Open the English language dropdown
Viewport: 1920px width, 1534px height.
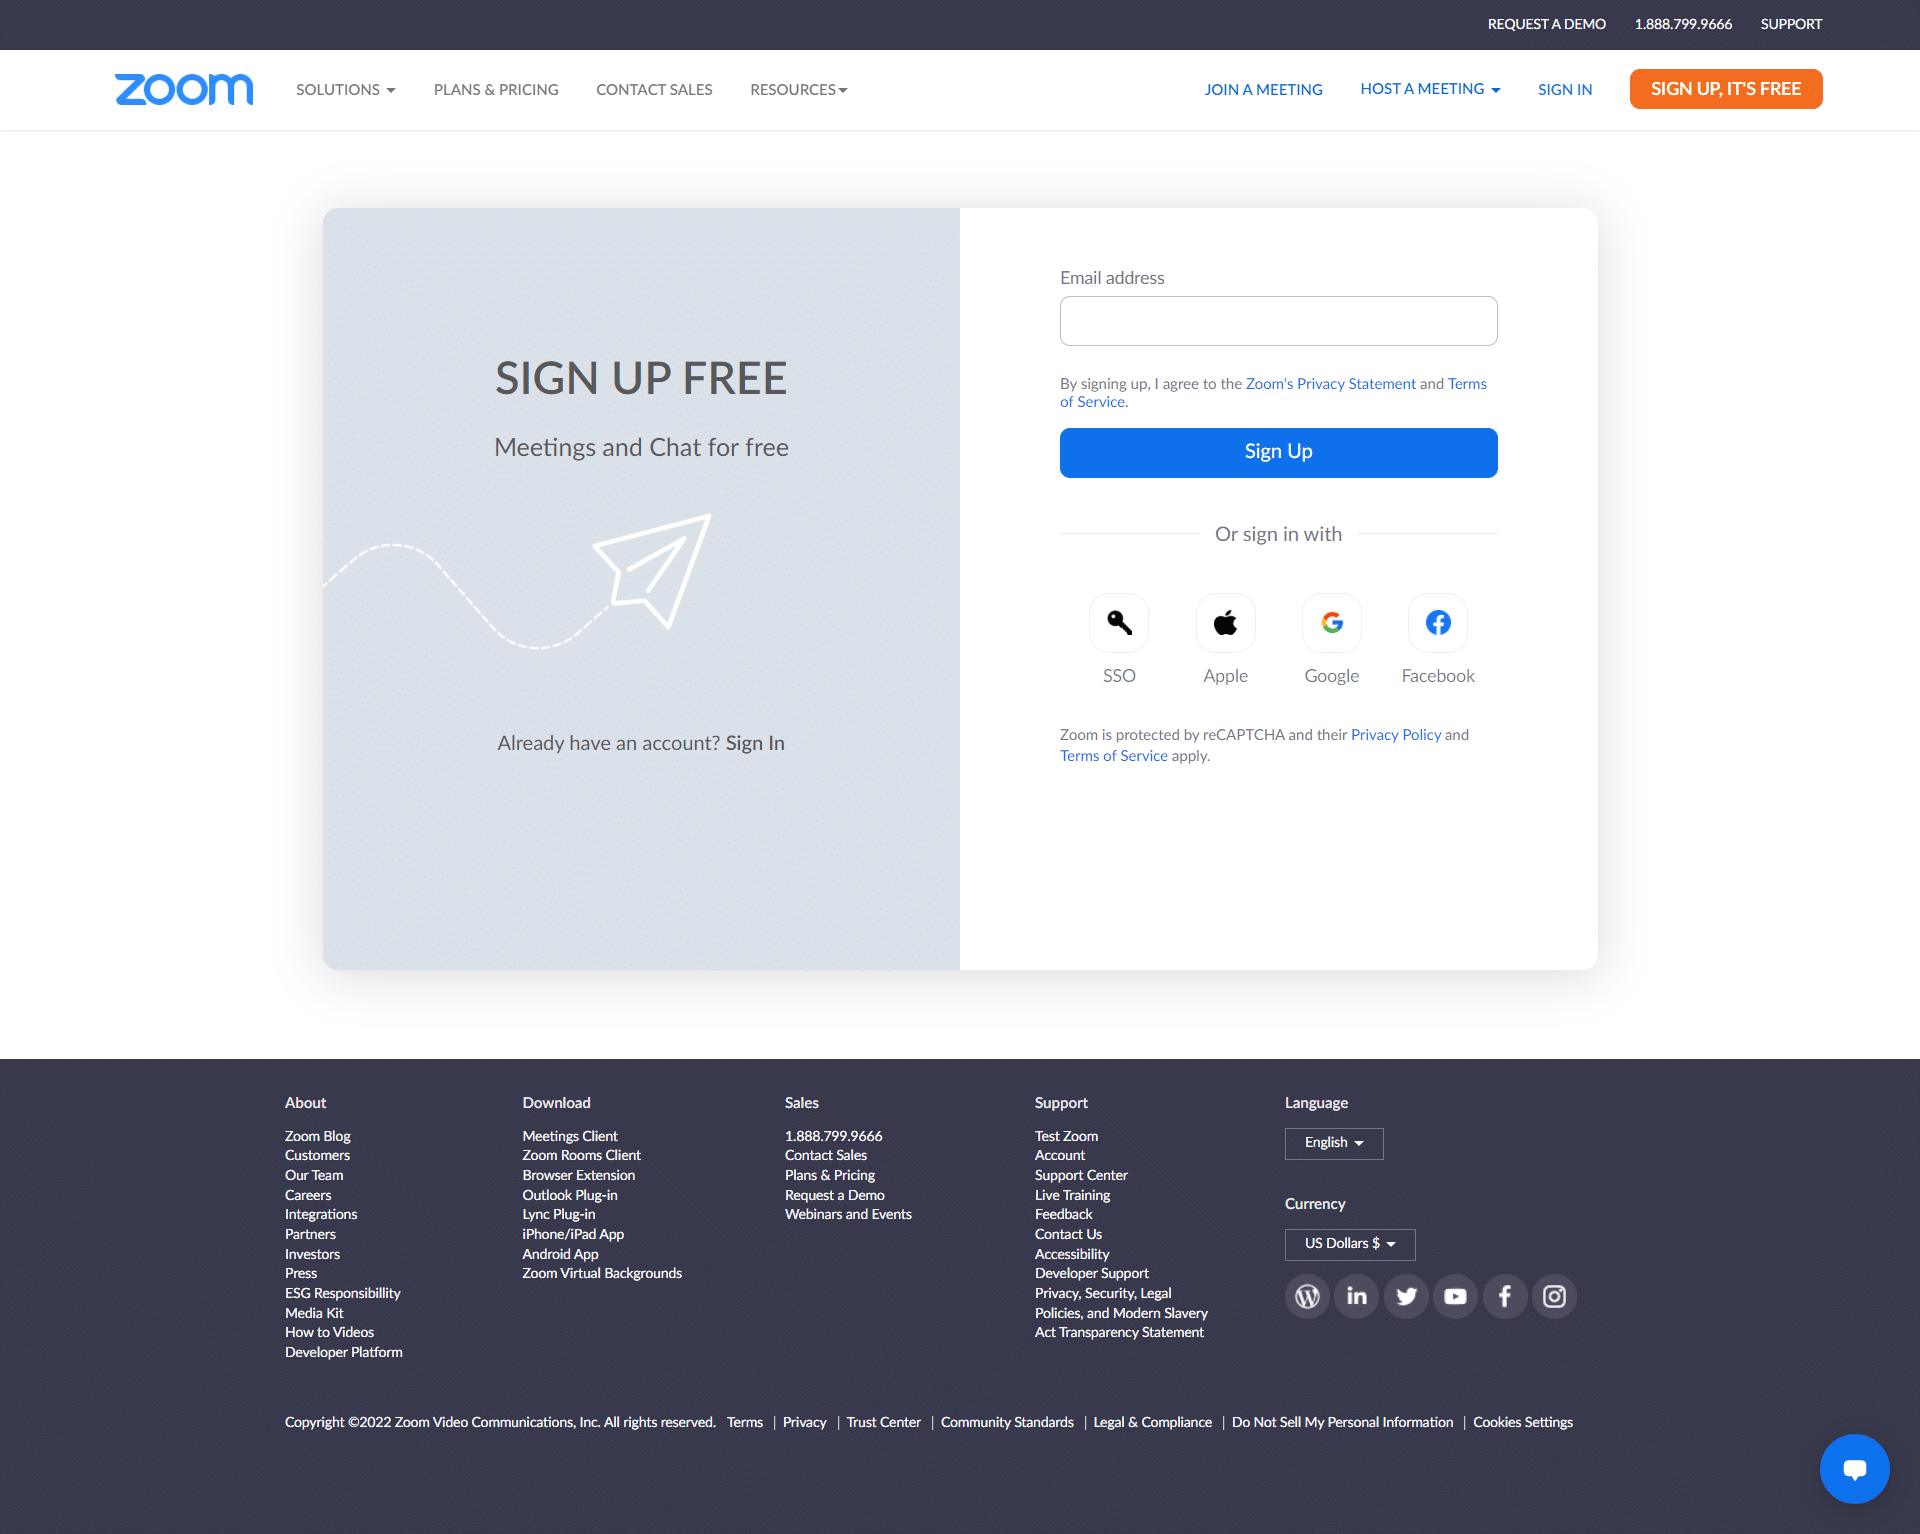[1334, 1143]
